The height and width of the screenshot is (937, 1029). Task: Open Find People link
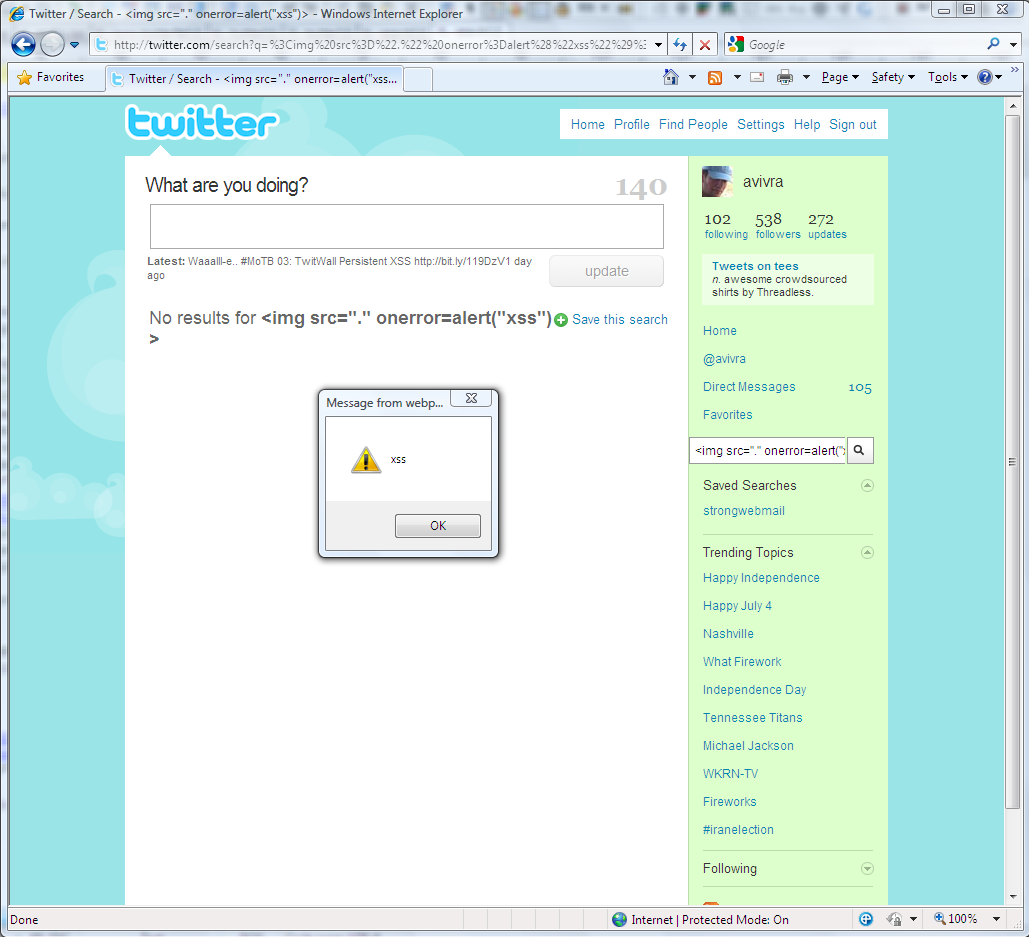(x=693, y=125)
